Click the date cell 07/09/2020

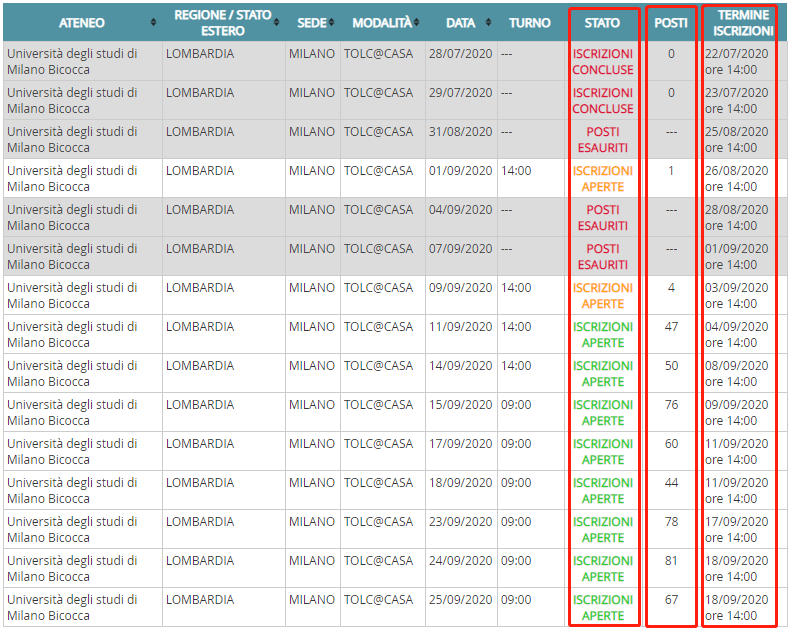[460, 249]
